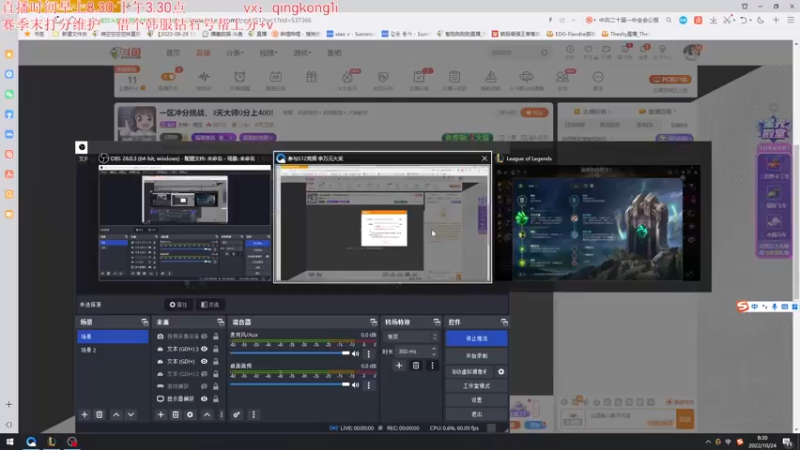The height and width of the screenshot is (450, 800).
Task: Open 鱼吧 in Douyu navigation
Action: 334,53
